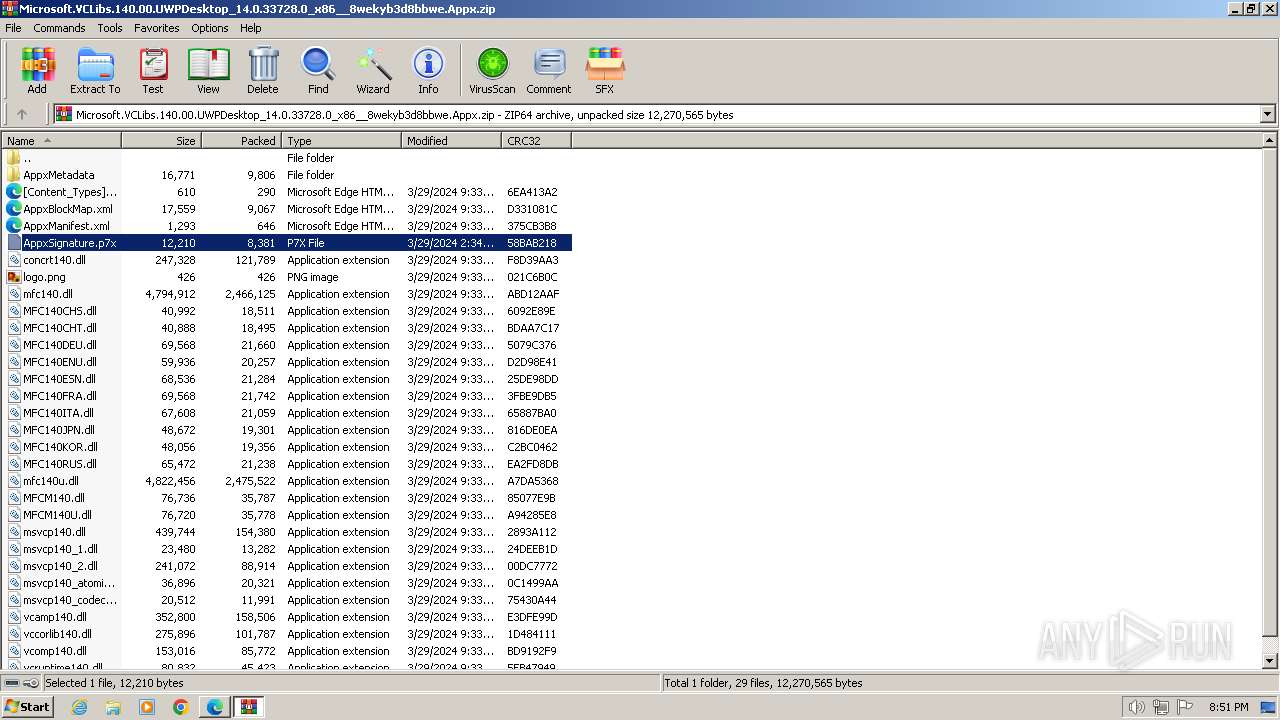
Task: Select MFC140KOR.dll file
Action: click(x=287, y=447)
